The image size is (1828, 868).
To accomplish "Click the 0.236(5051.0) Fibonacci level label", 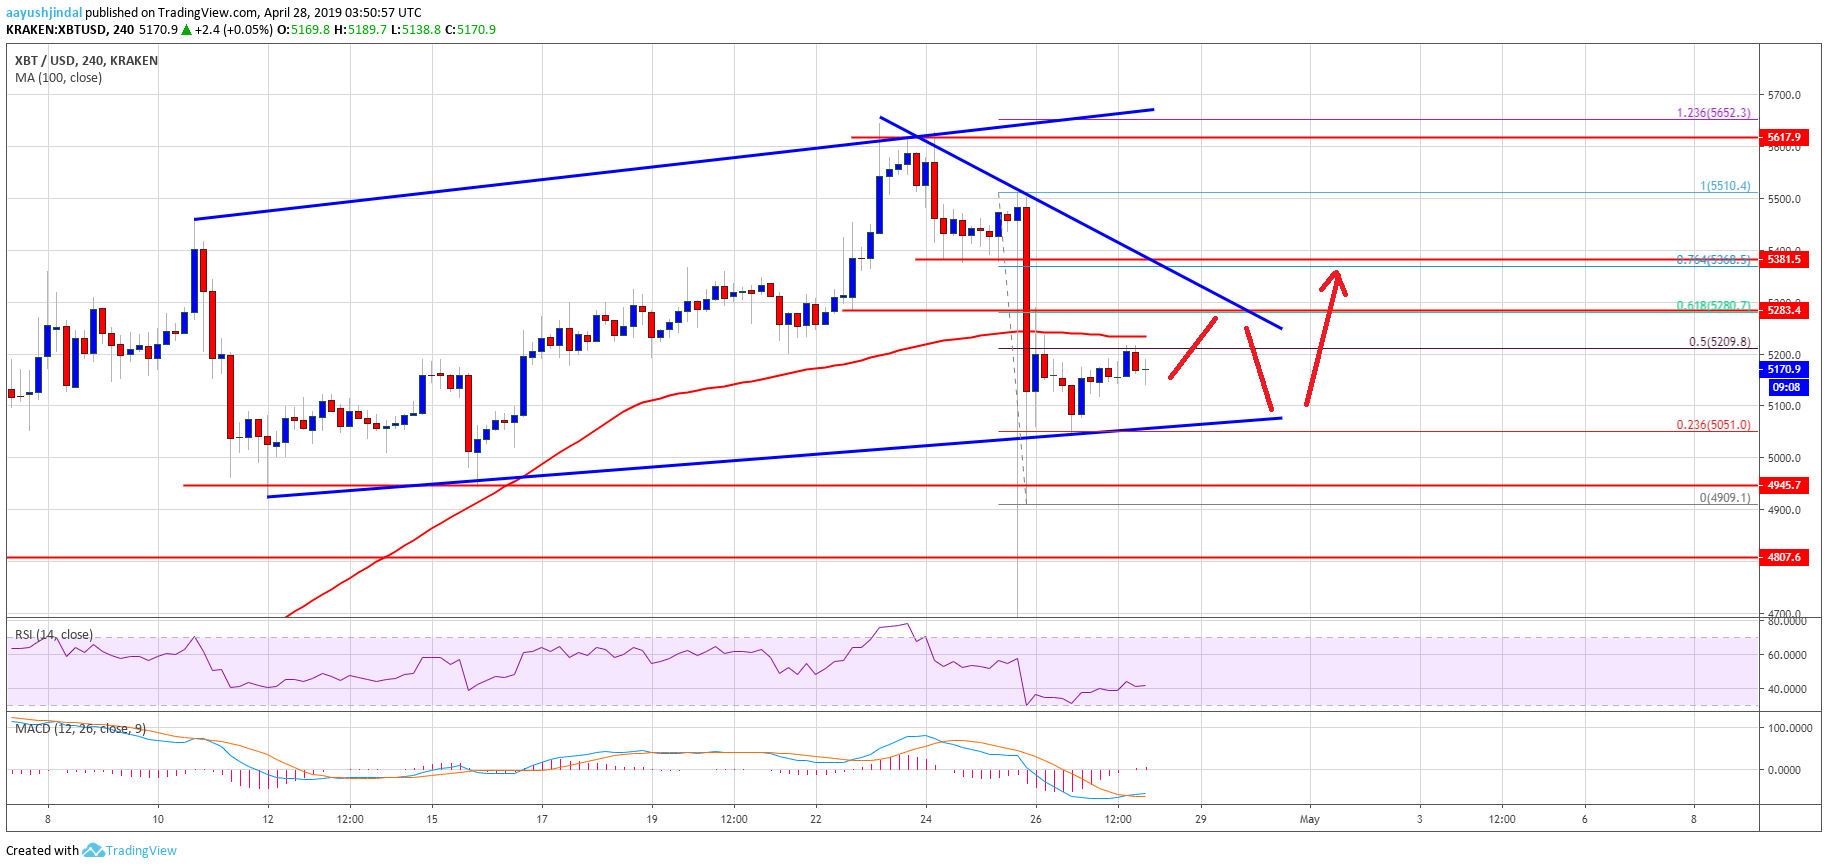I will [1714, 425].
